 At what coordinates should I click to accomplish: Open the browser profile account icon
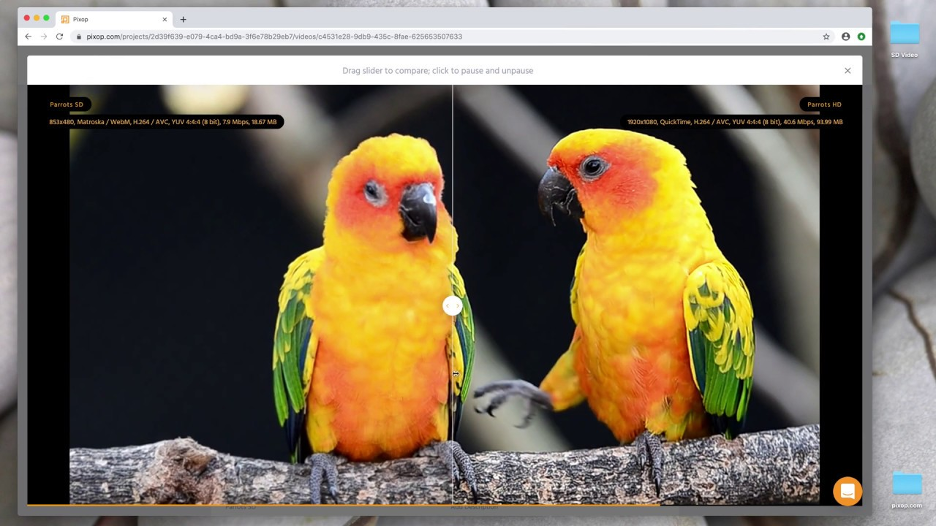(845, 36)
